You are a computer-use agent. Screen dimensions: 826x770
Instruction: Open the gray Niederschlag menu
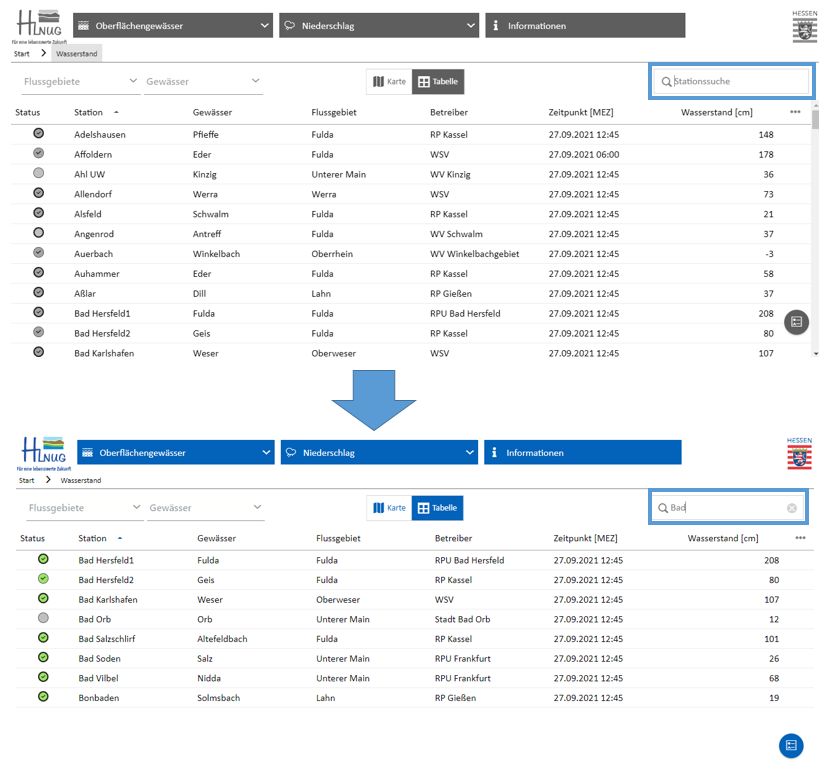(378, 26)
